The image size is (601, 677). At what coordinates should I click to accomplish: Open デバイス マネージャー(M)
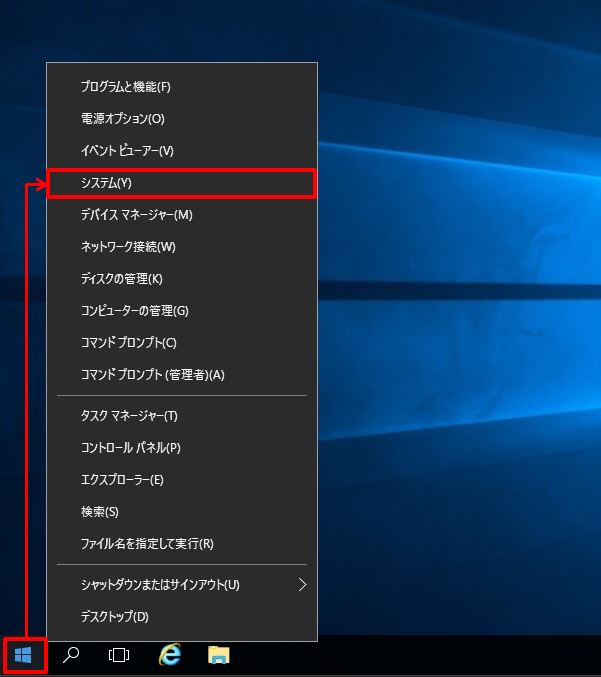point(182,215)
